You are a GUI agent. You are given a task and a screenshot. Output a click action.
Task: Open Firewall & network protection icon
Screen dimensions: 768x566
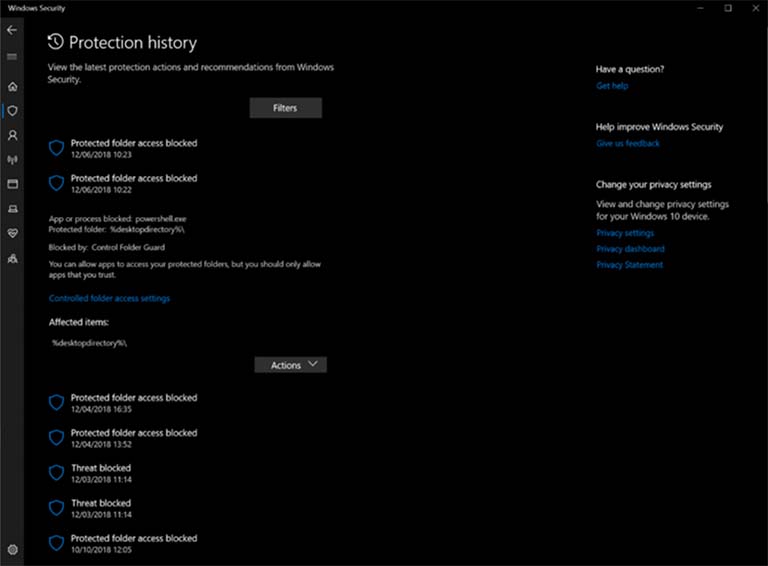pos(12,160)
